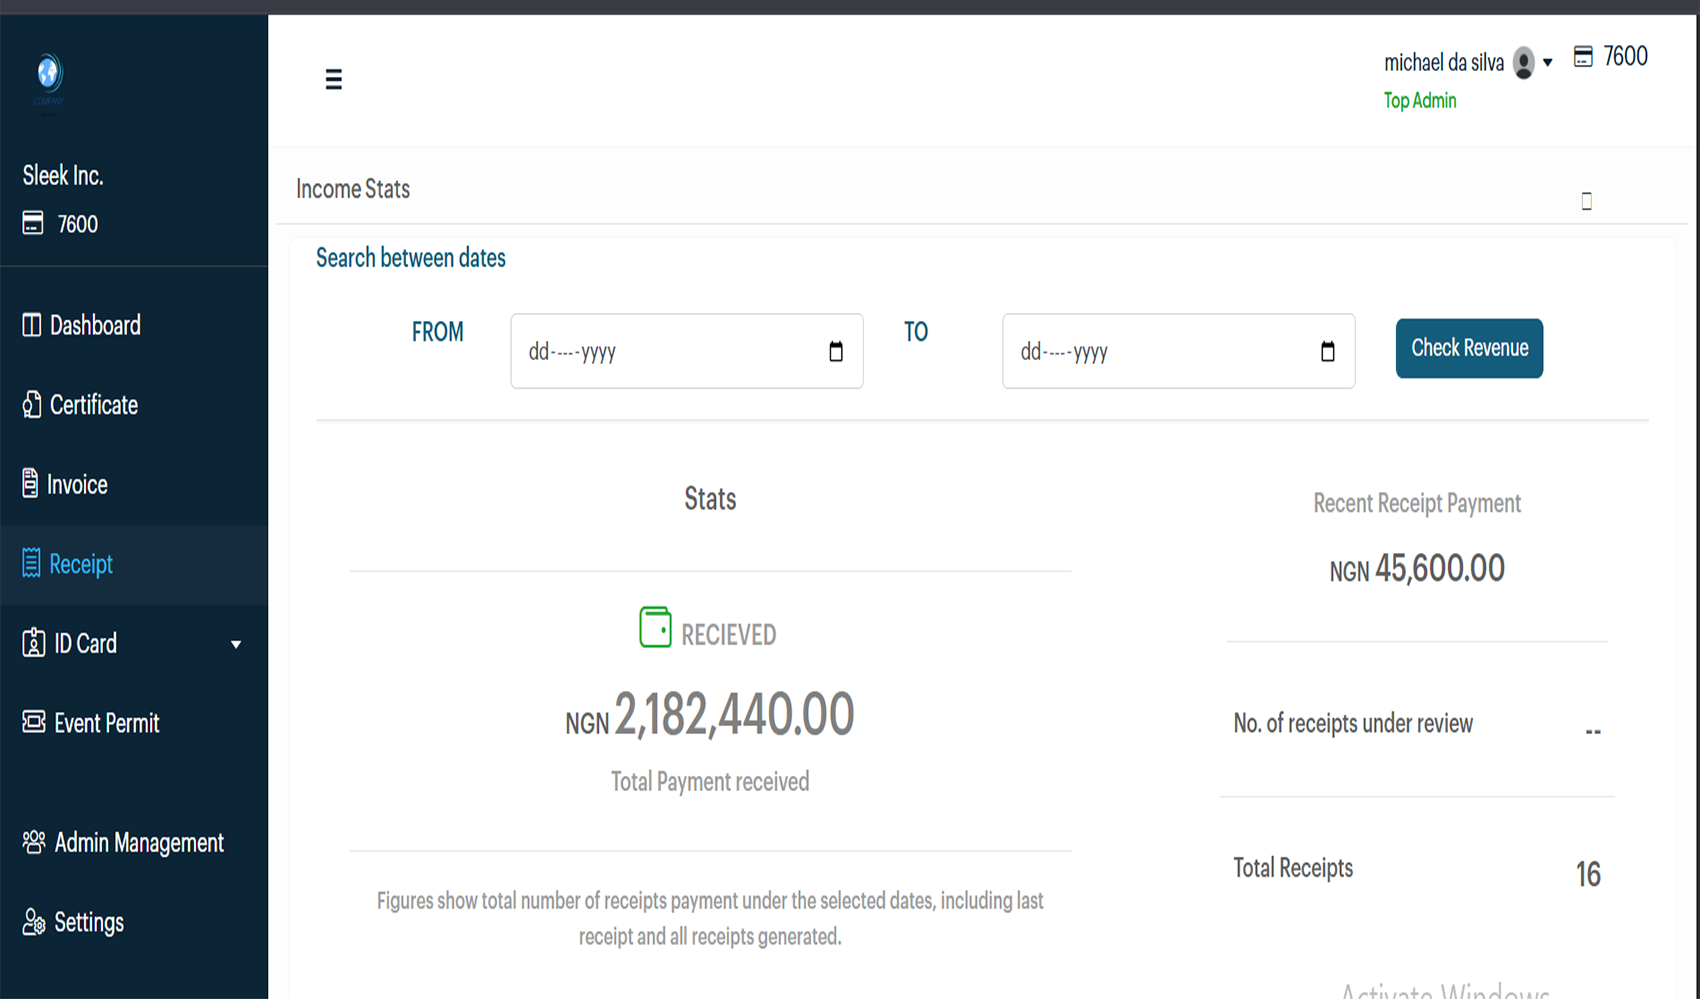
Task: Click the hamburger menu icon
Action: point(334,79)
